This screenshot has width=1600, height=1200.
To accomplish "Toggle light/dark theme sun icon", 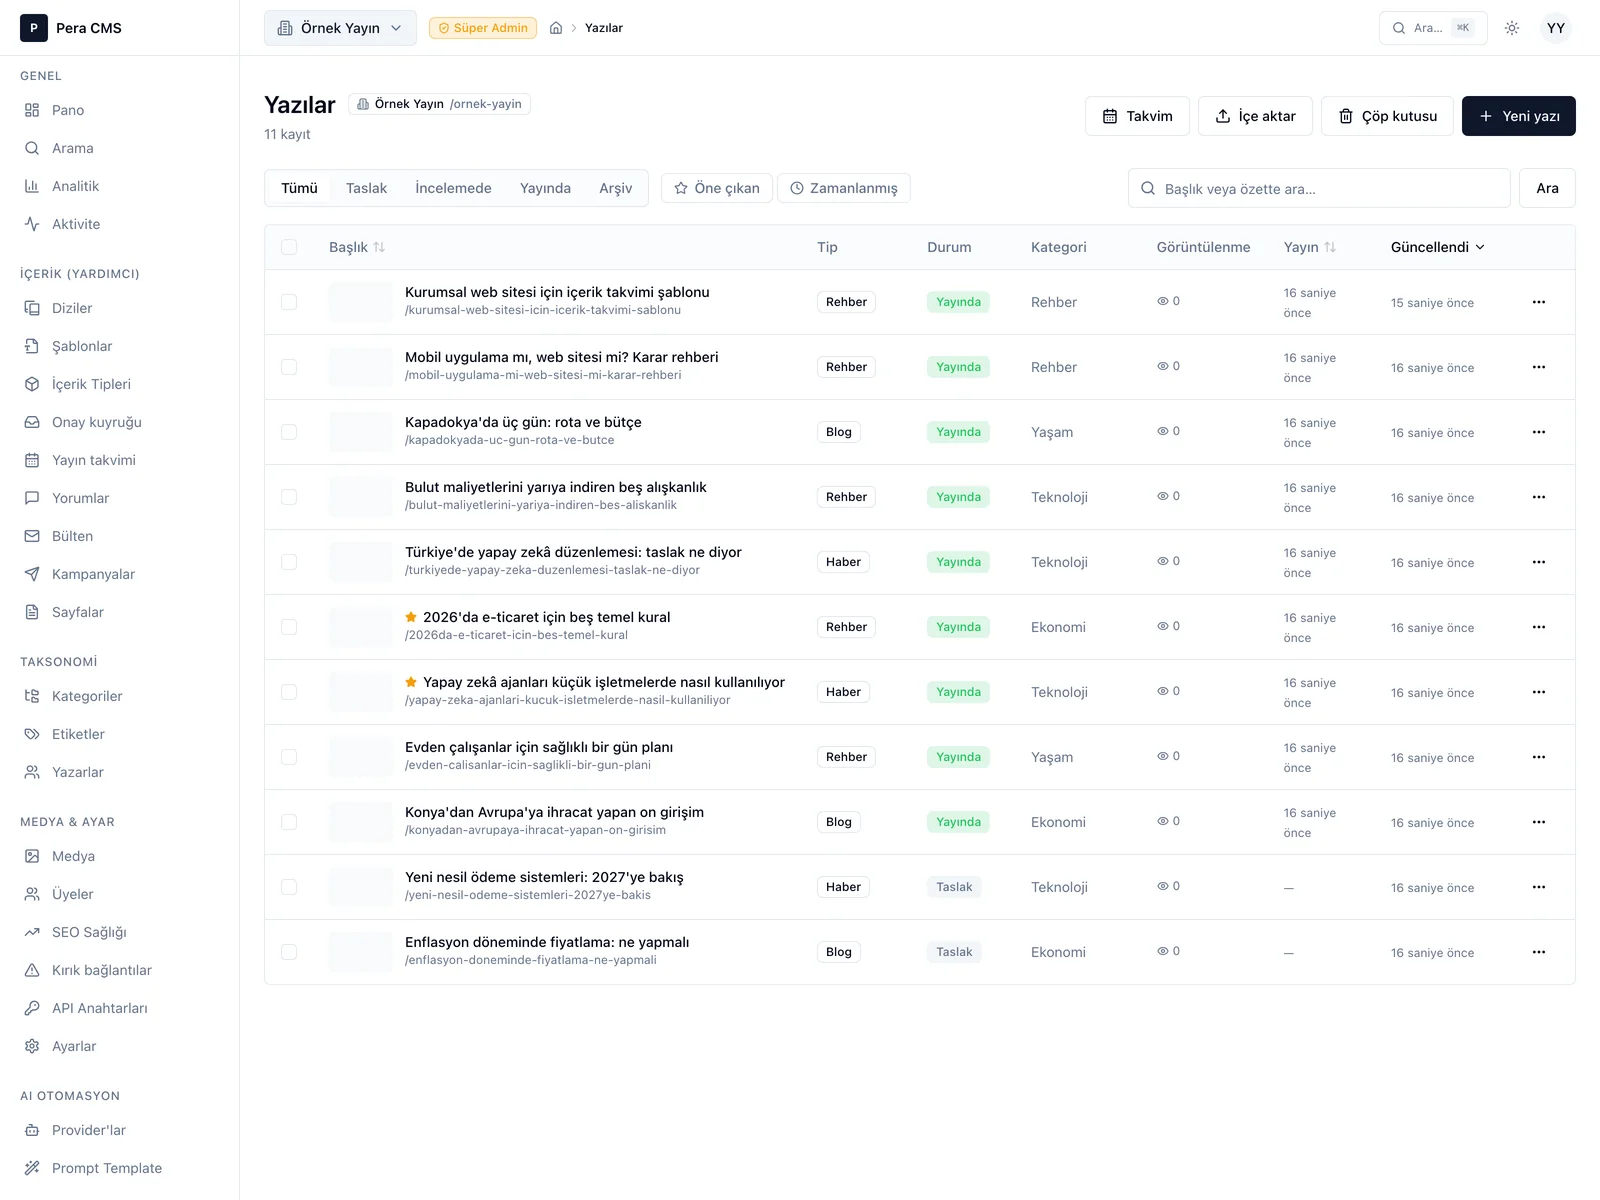I will tap(1512, 28).
